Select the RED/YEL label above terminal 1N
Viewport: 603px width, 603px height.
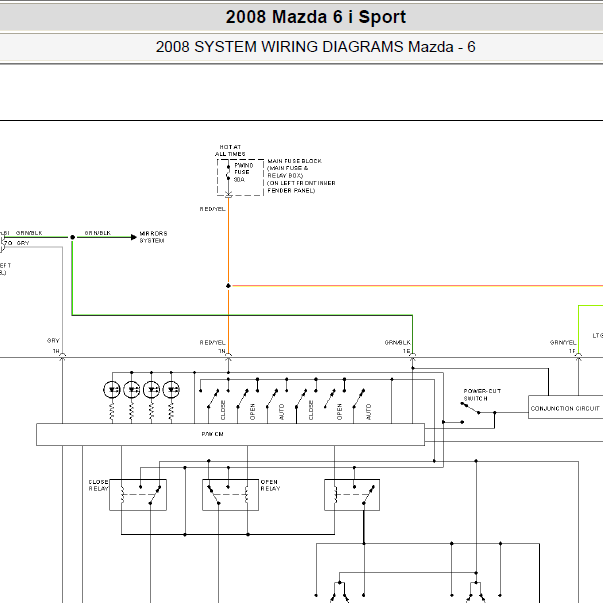click(x=212, y=342)
